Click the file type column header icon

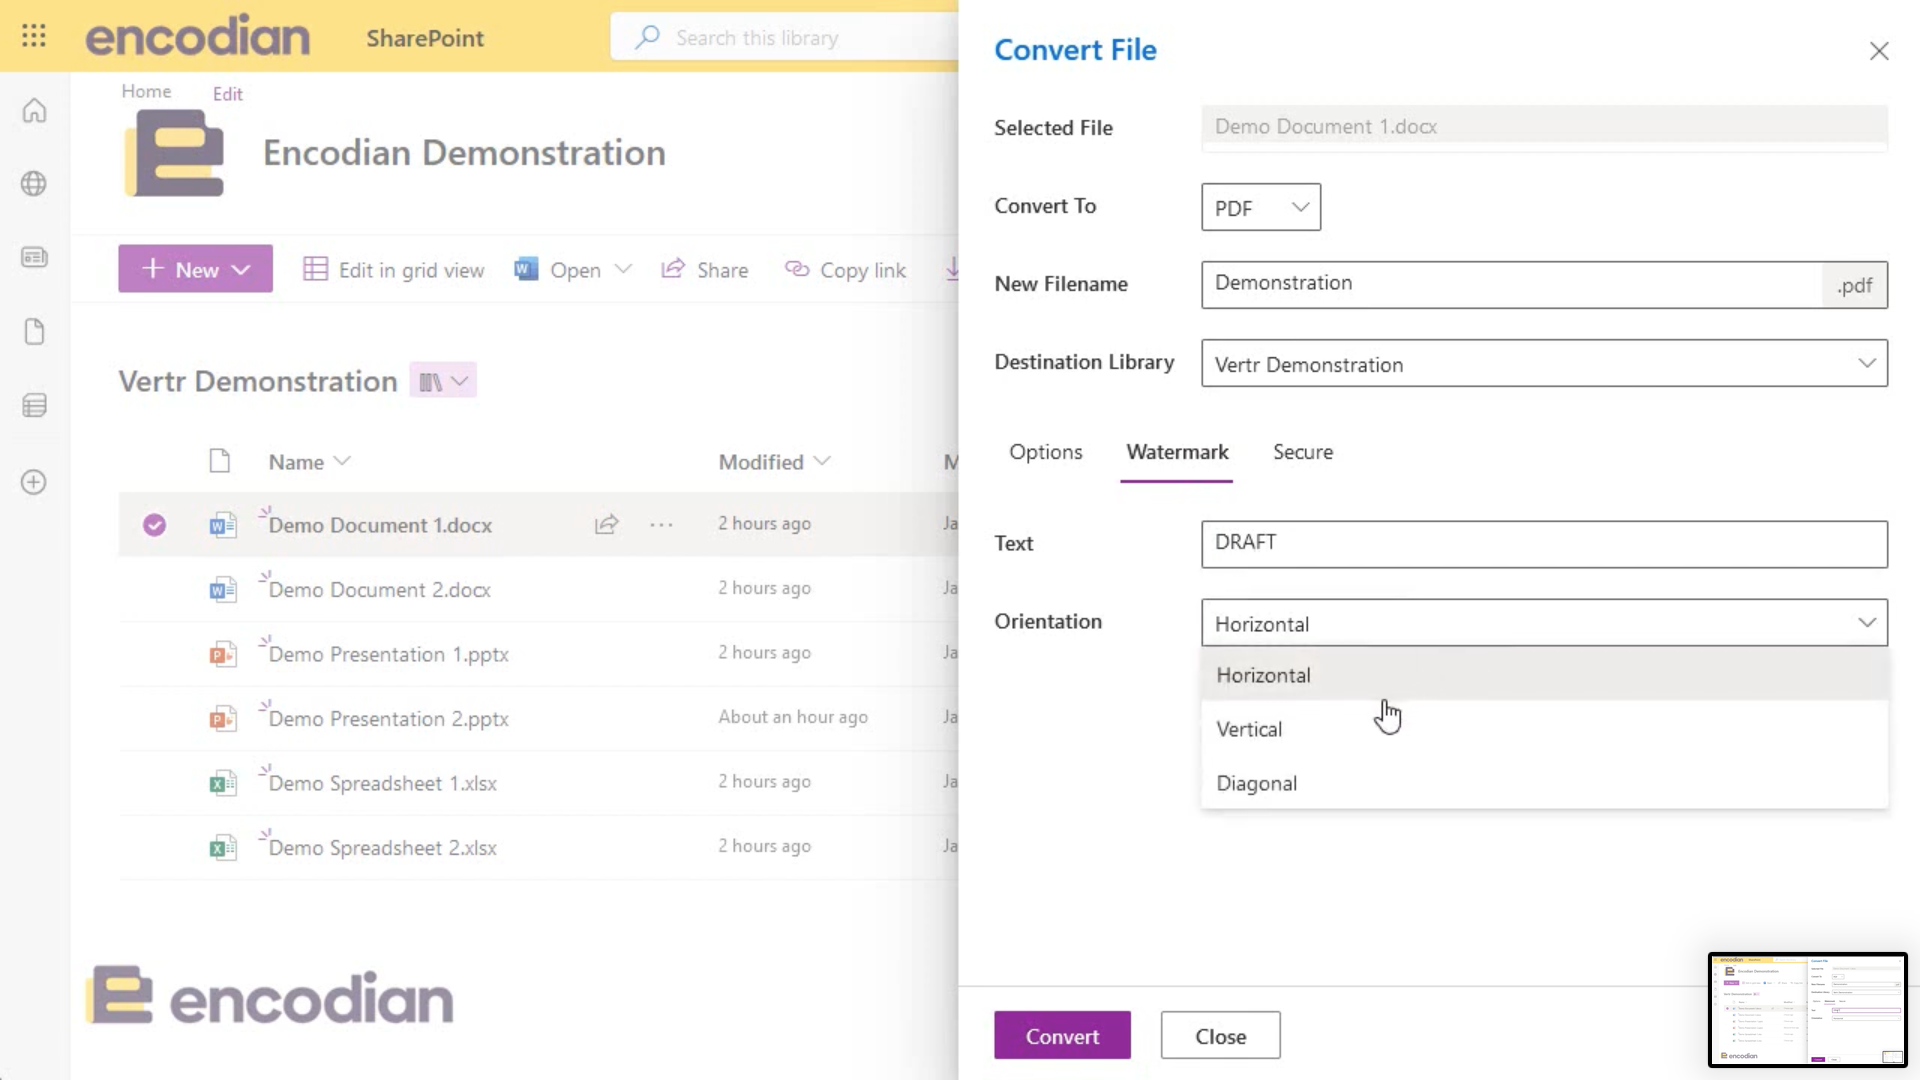[220, 461]
